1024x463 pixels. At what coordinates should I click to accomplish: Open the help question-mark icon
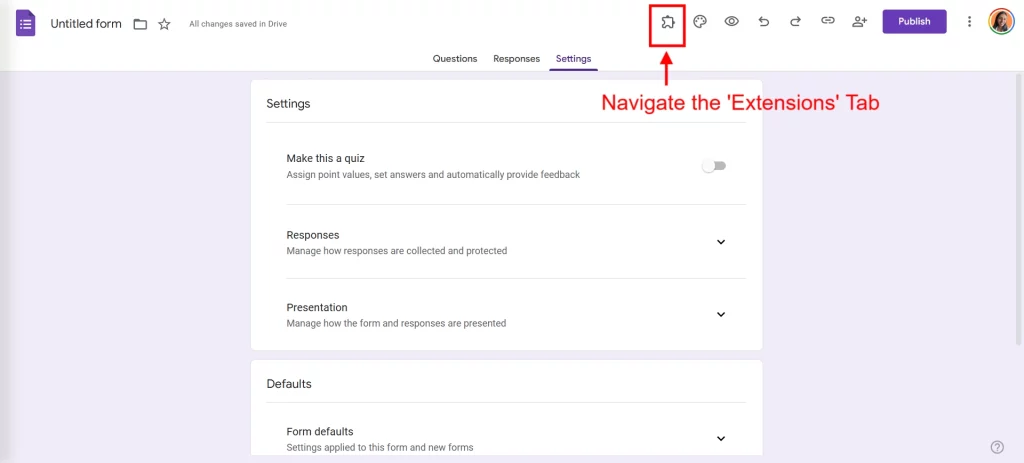(996, 447)
